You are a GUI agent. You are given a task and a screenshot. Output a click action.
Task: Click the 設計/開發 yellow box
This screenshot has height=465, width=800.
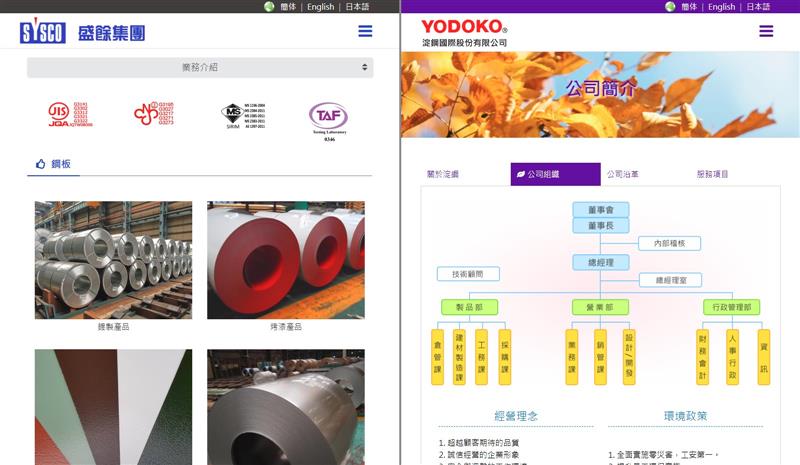[x=629, y=357]
